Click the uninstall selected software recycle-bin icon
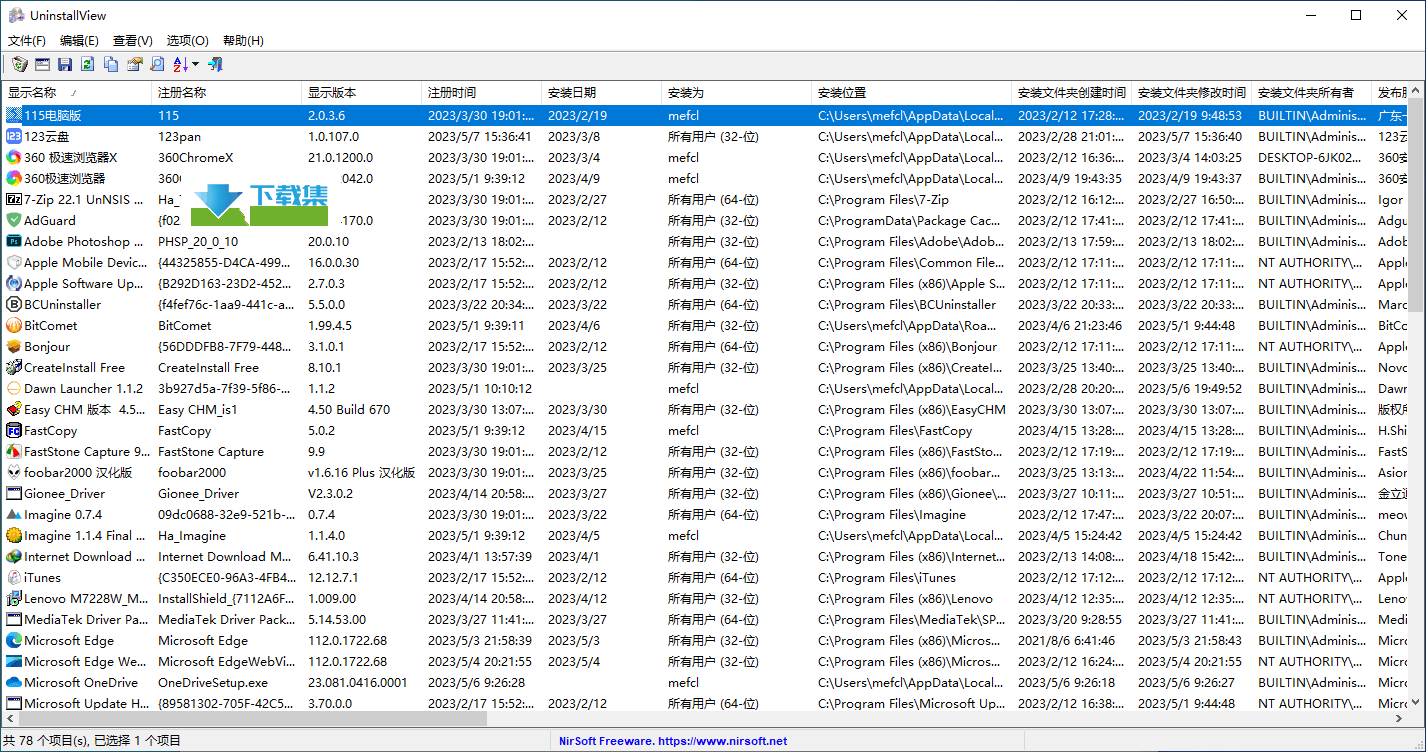This screenshot has height=752, width=1426. pos(19,65)
